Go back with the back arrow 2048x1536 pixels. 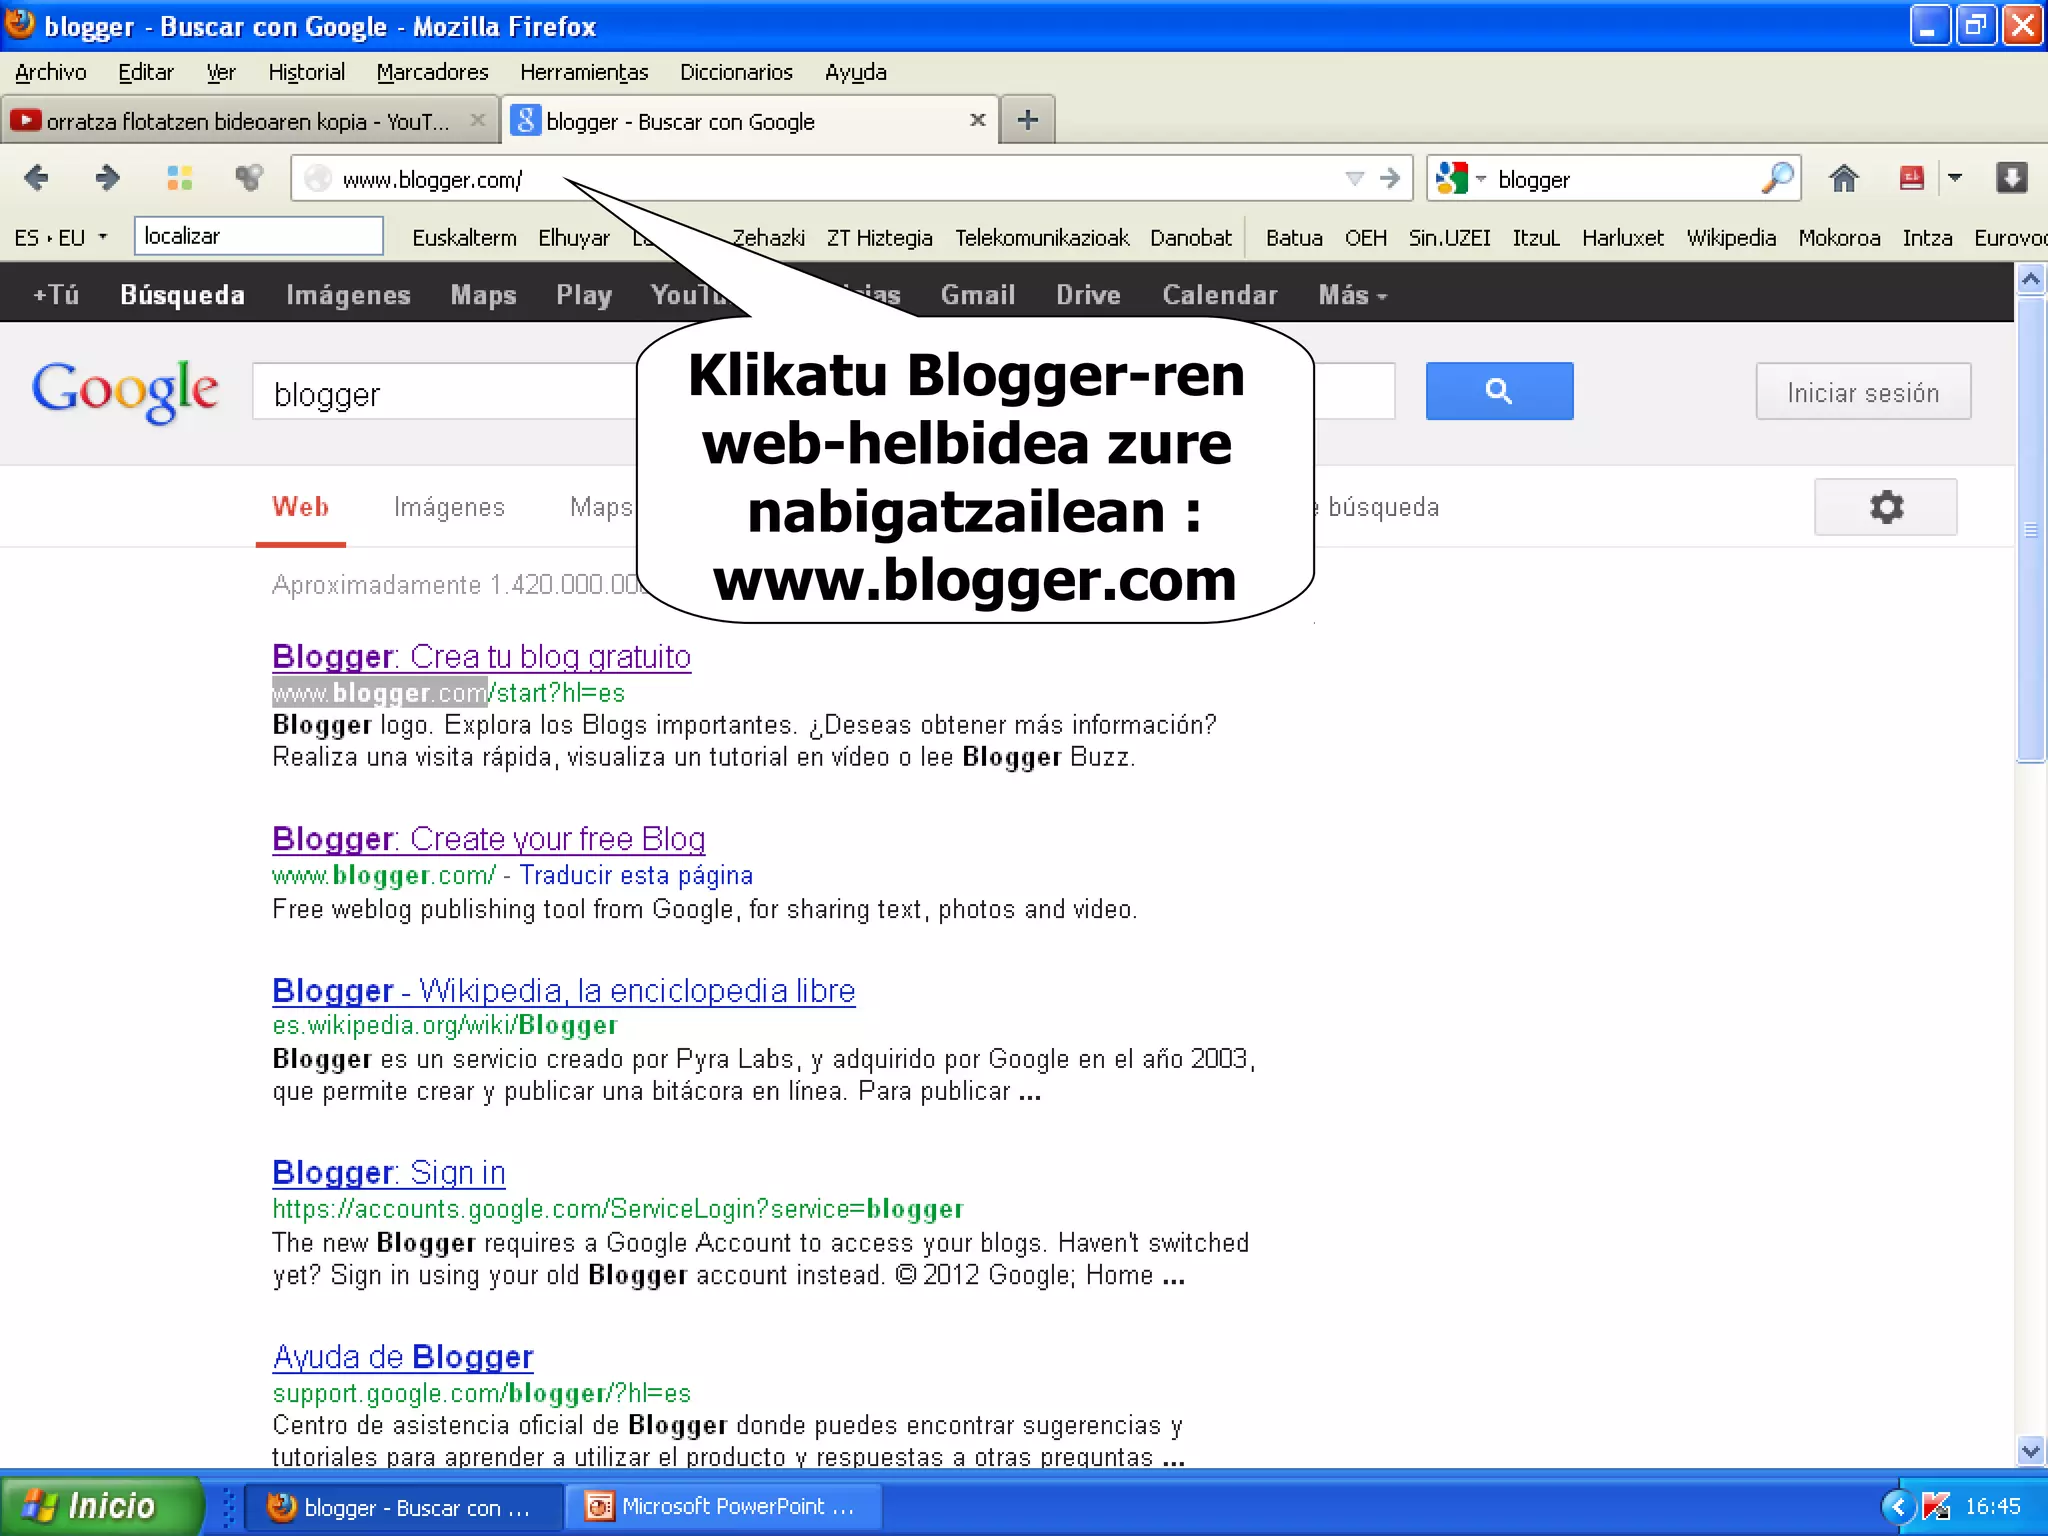pos(36,178)
